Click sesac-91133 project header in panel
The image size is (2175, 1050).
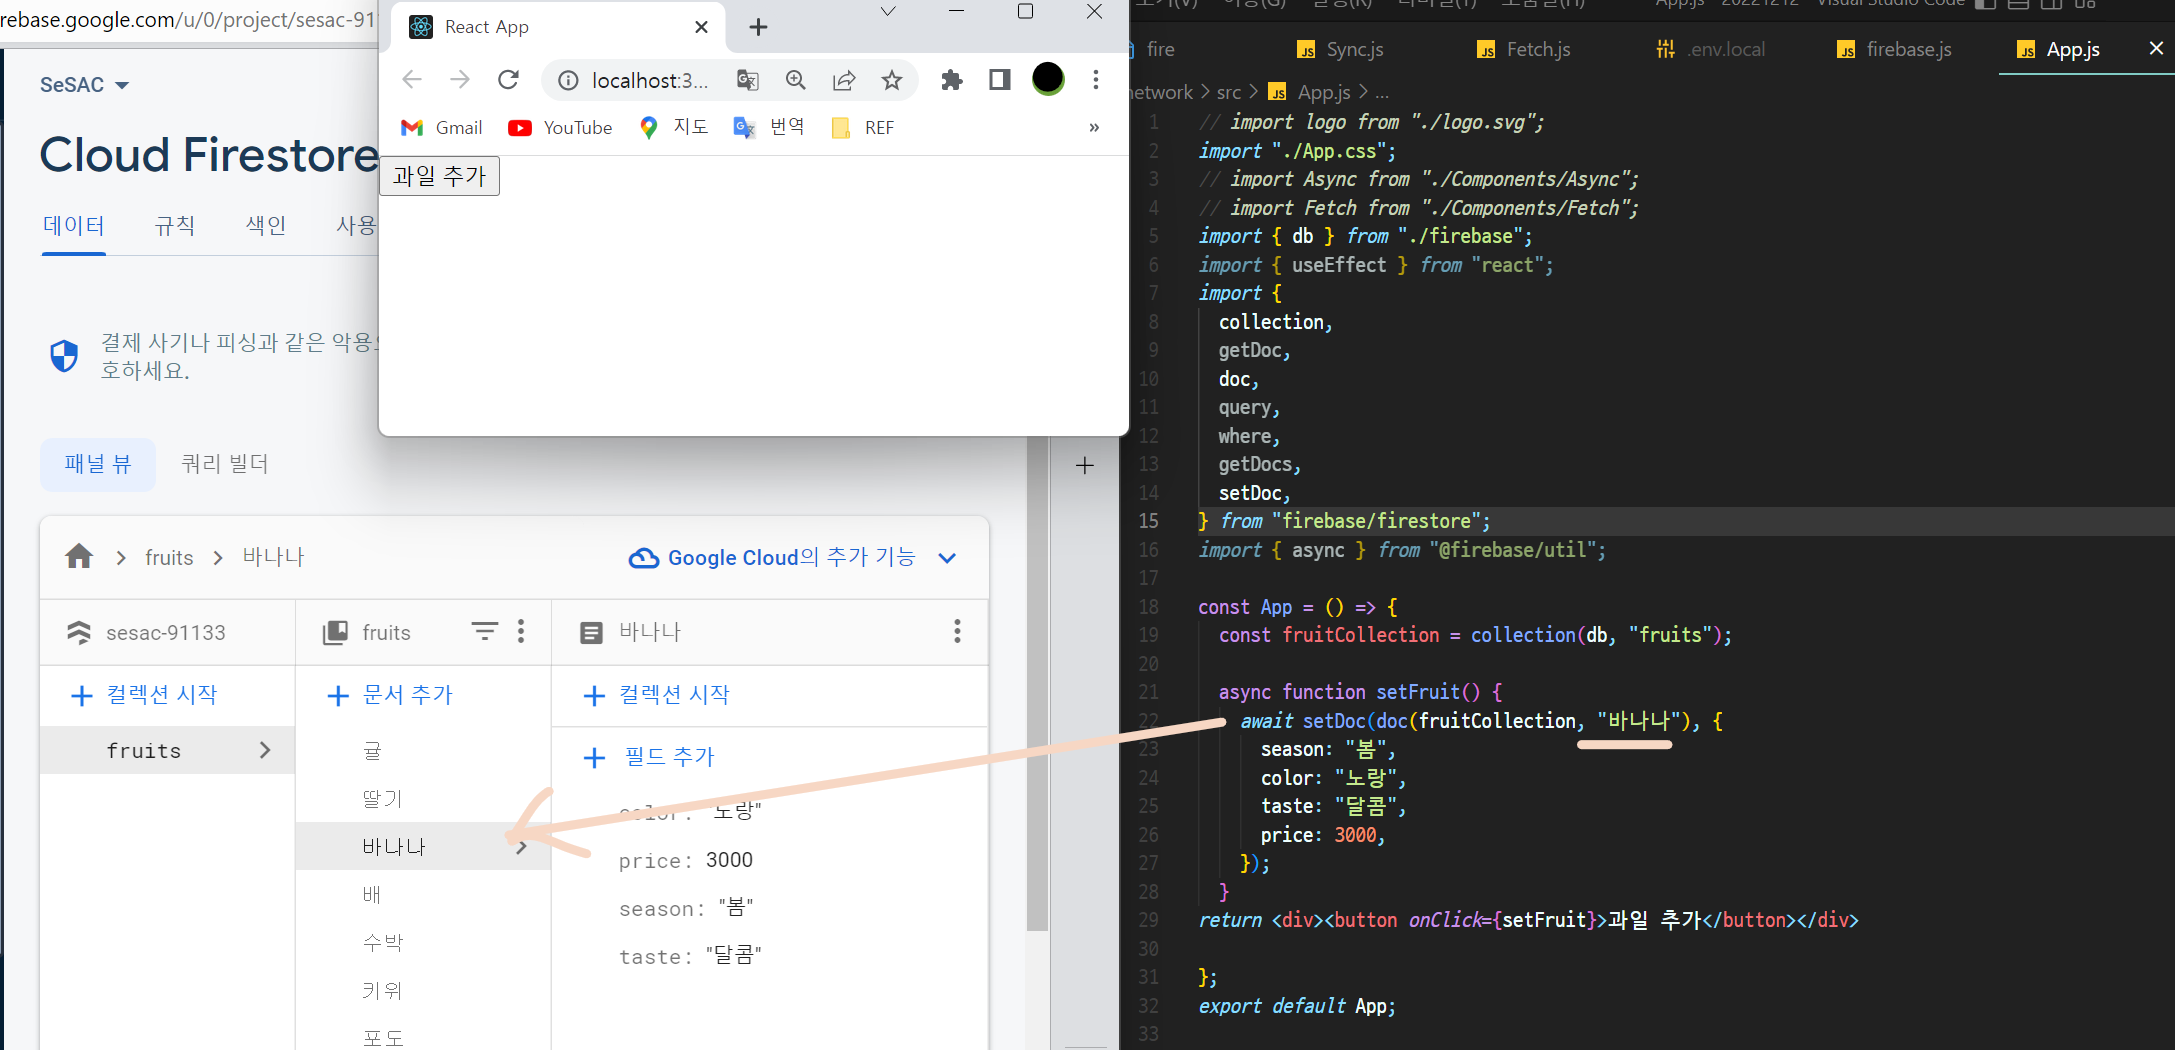coord(166,633)
